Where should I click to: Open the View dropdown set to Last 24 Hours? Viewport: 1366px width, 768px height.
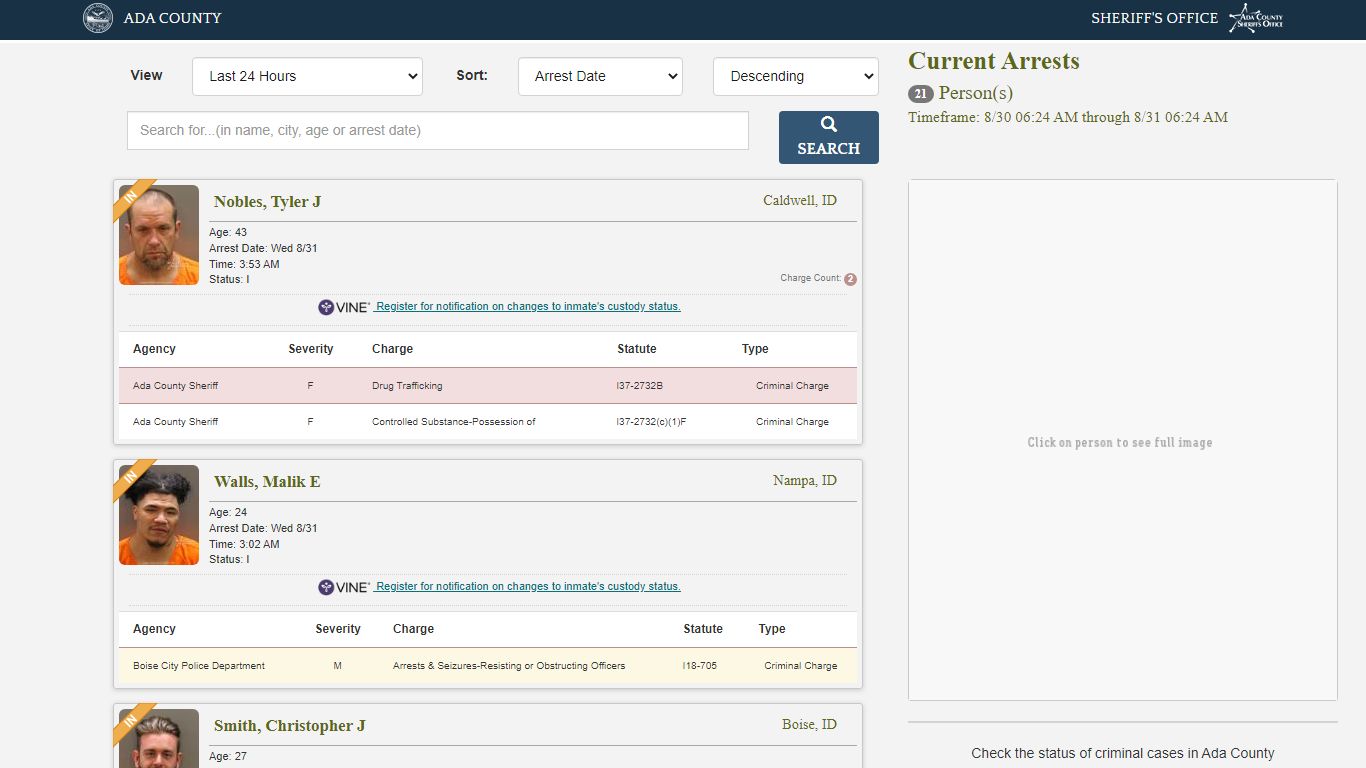tap(307, 76)
